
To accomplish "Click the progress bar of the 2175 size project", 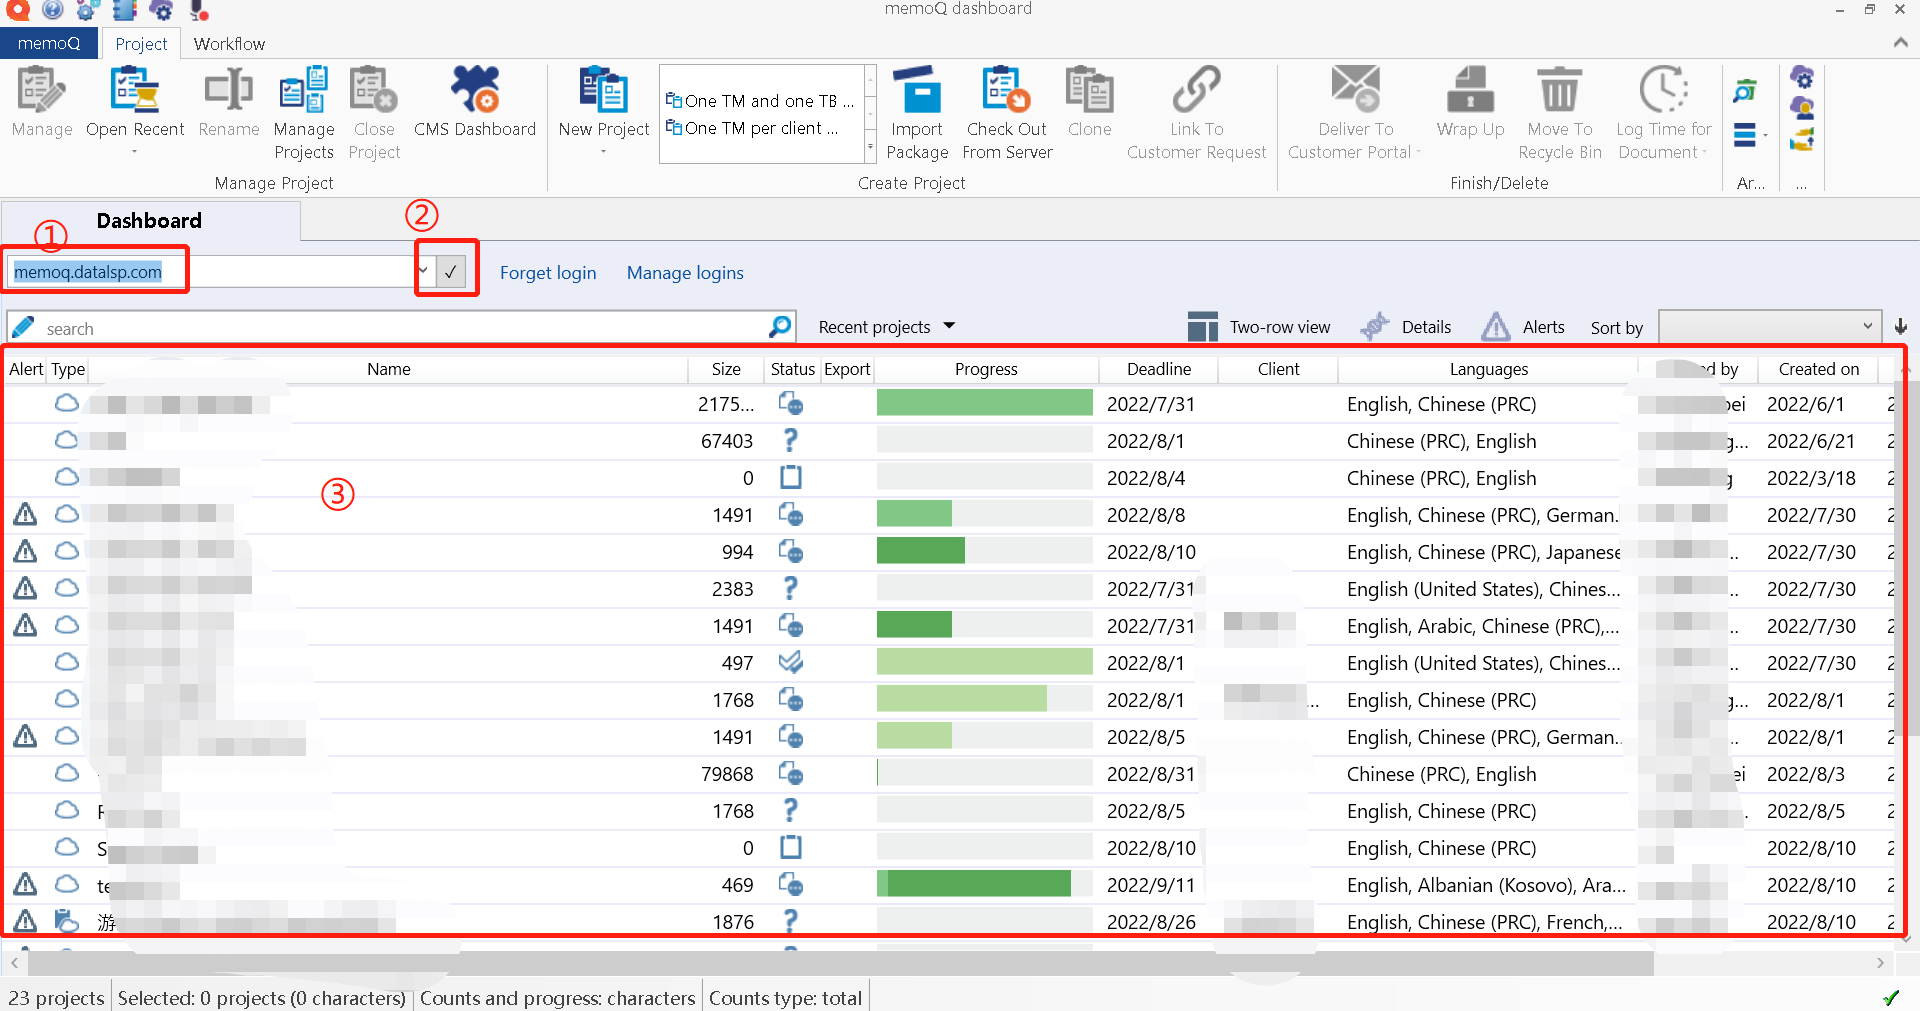I will [985, 403].
